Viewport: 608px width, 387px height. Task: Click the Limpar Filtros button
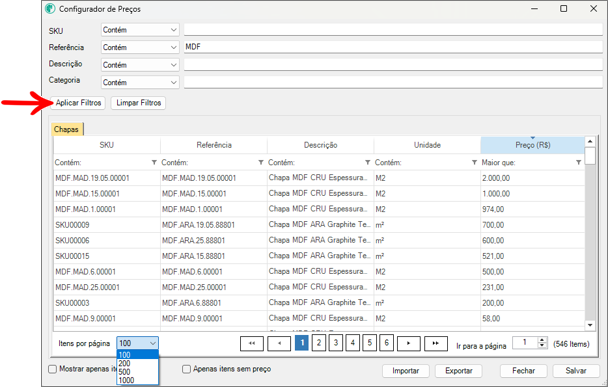point(138,103)
